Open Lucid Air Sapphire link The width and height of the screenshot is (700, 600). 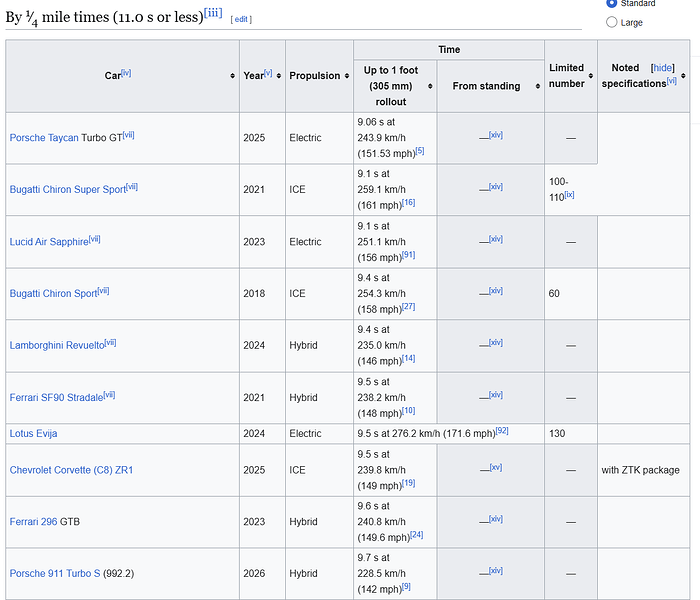click(49, 242)
